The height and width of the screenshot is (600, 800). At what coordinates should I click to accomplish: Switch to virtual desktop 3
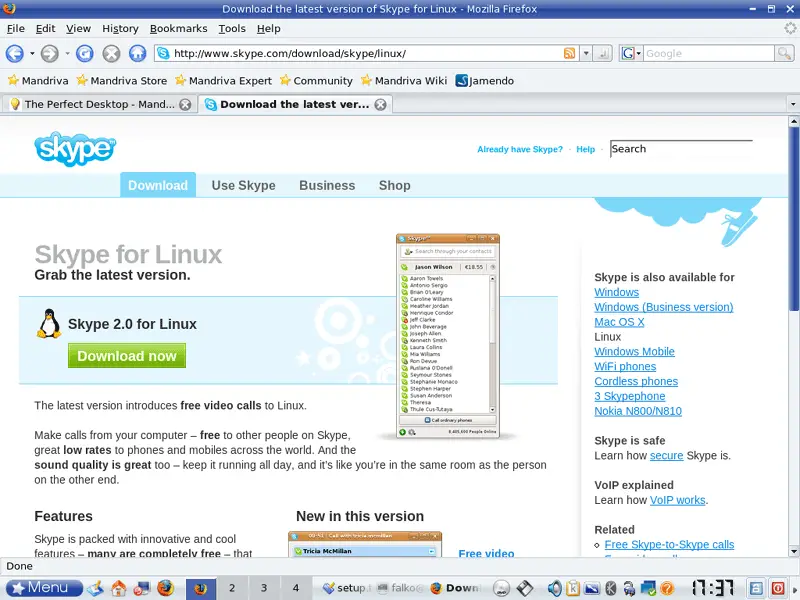pyautogui.click(x=264, y=588)
